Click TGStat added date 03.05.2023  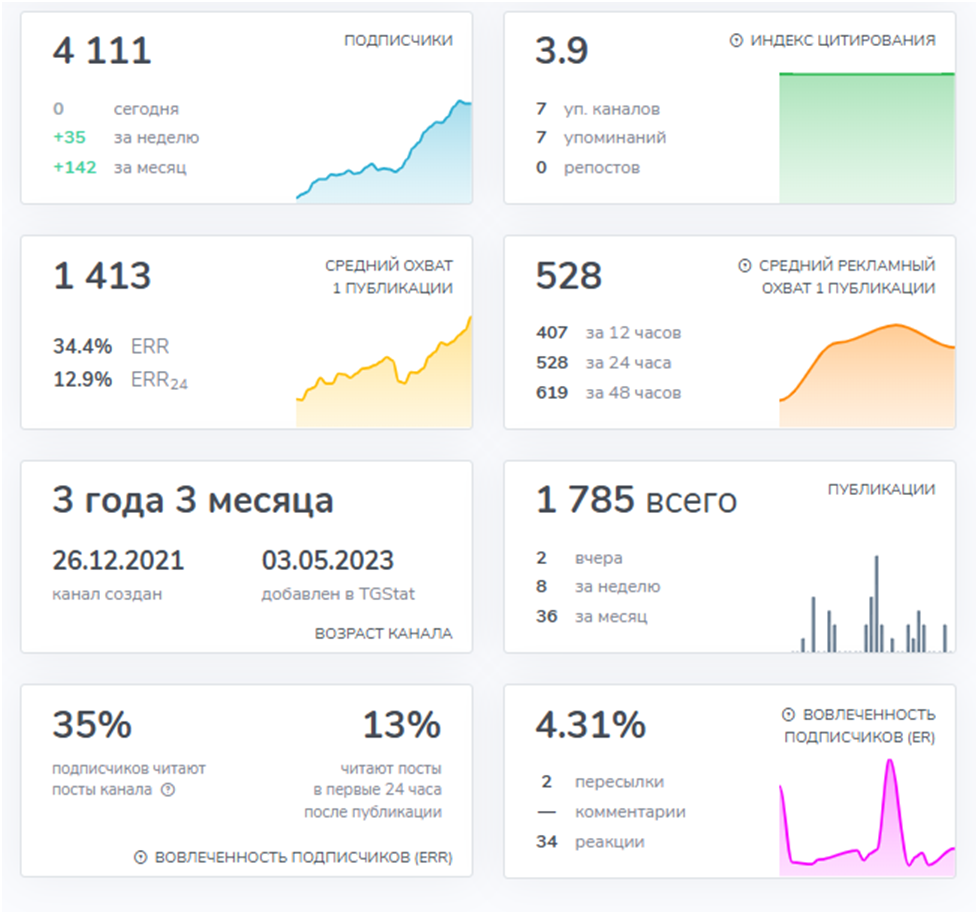328,561
